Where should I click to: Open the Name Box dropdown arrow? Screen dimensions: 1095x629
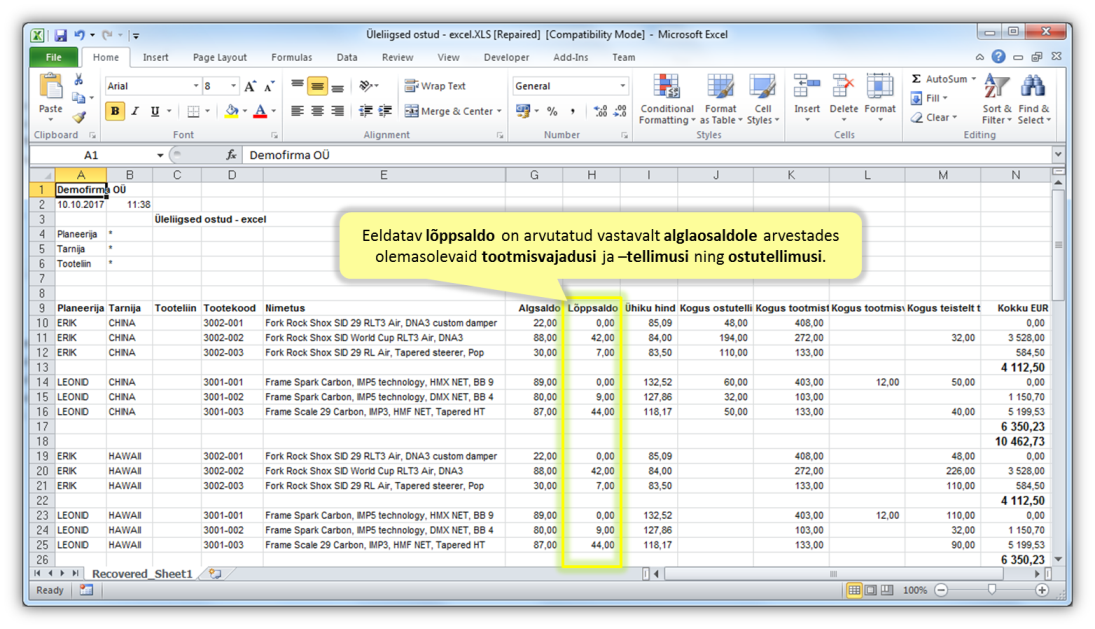pyautogui.click(x=160, y=155)
